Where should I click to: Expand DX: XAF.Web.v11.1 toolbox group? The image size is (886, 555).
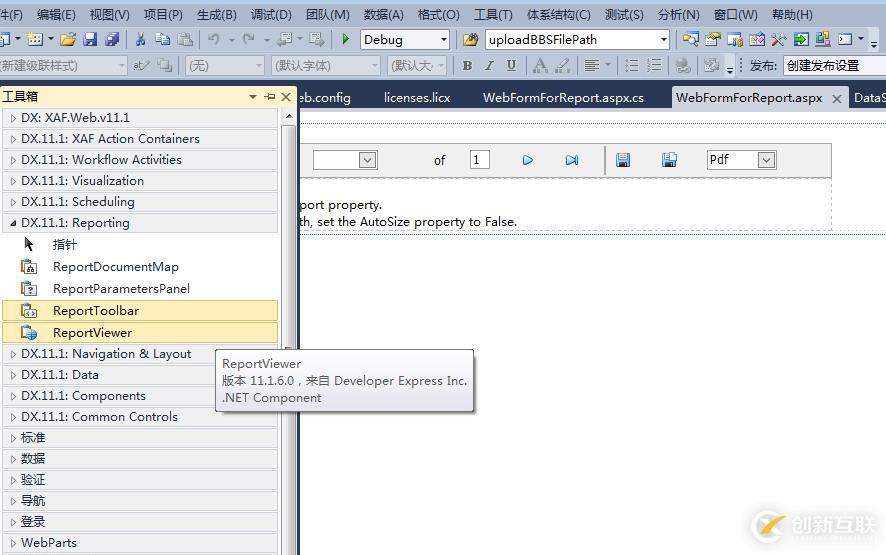pyautogui.click(x=14, y=118)
